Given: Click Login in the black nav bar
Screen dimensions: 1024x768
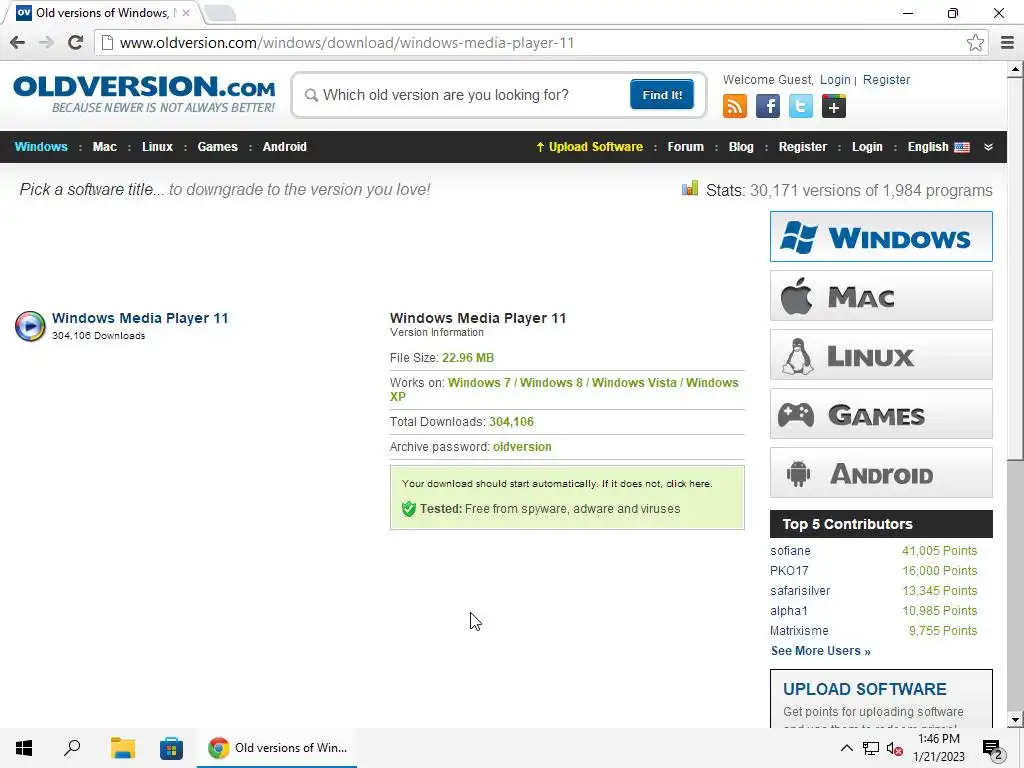Looking at the screenshot, I should pos(867,147).
